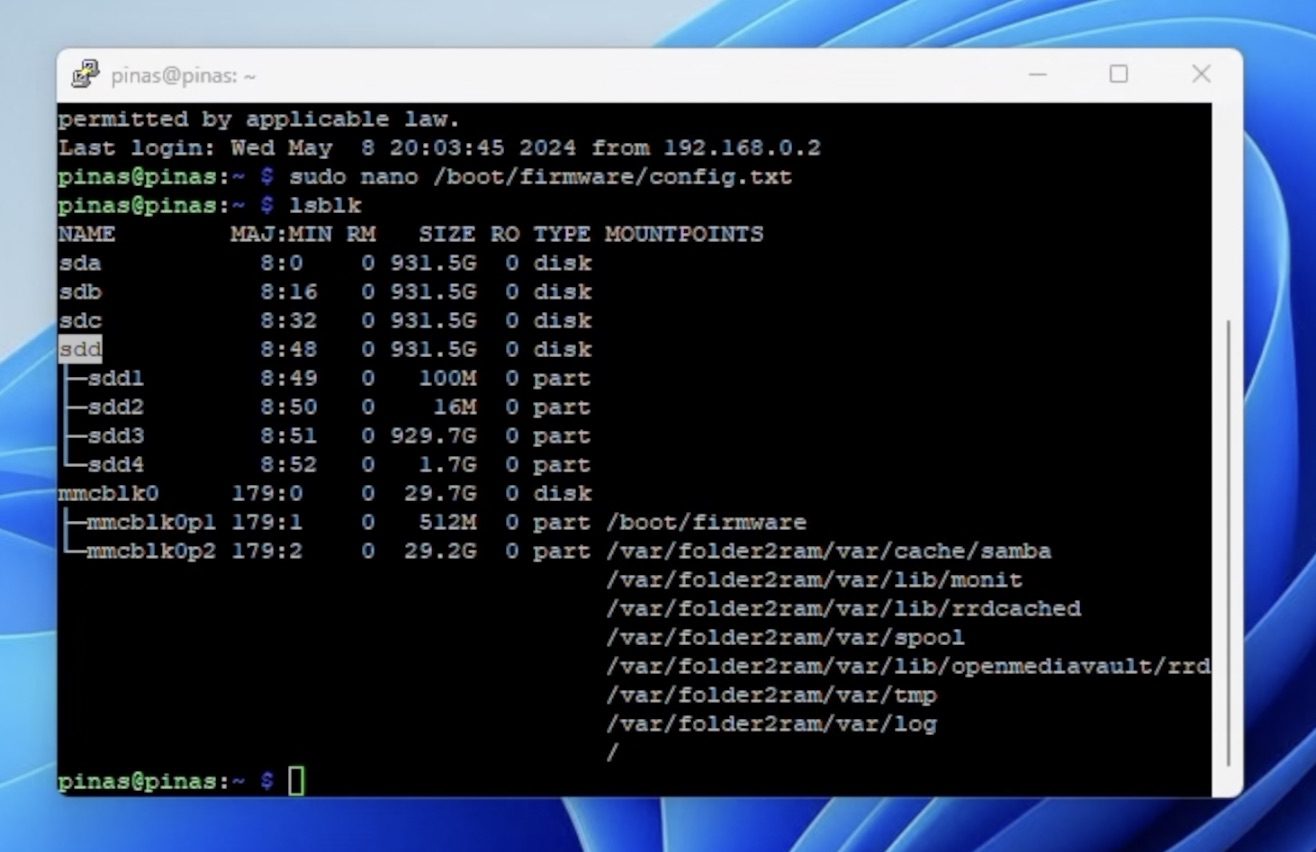Click the terminal vertical scrollbar thumb
The width and height of the screenshot is (1316, 852).
tap(1227, 540)
